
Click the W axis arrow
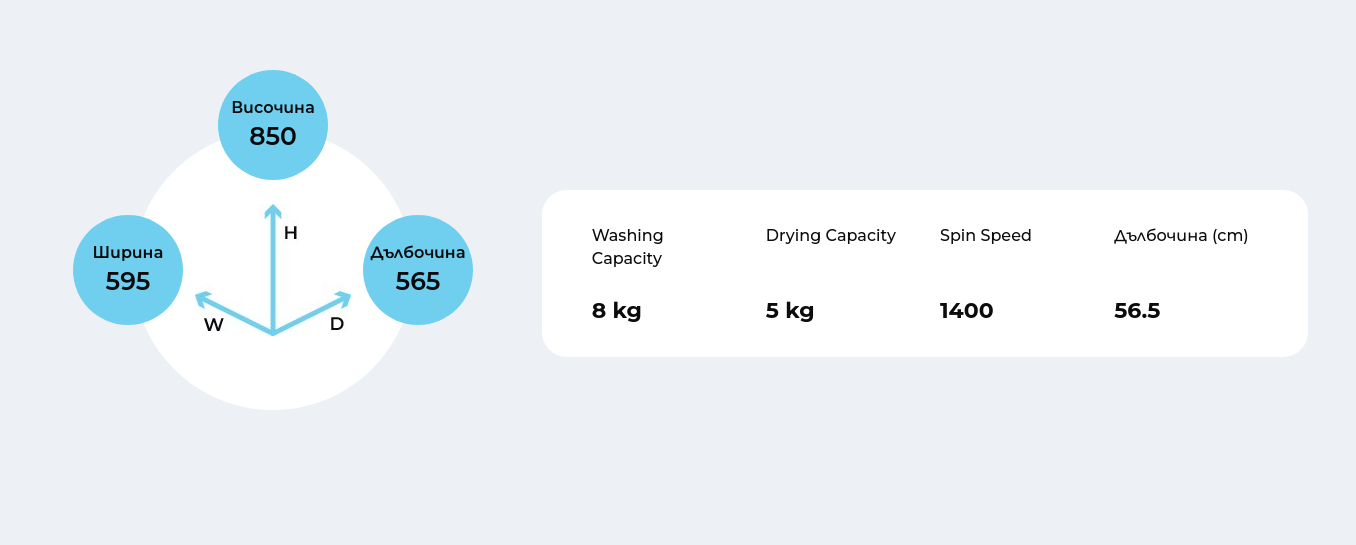[x=234, y=313]
